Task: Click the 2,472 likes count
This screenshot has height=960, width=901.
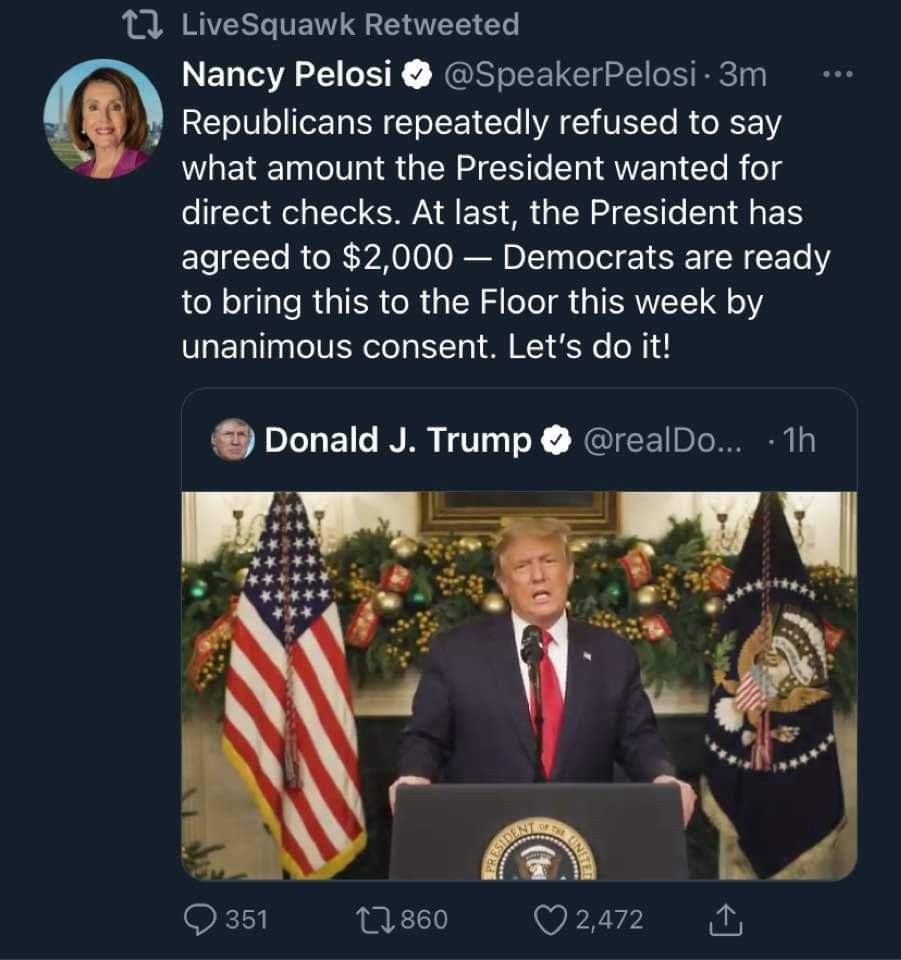Action: 609,920
